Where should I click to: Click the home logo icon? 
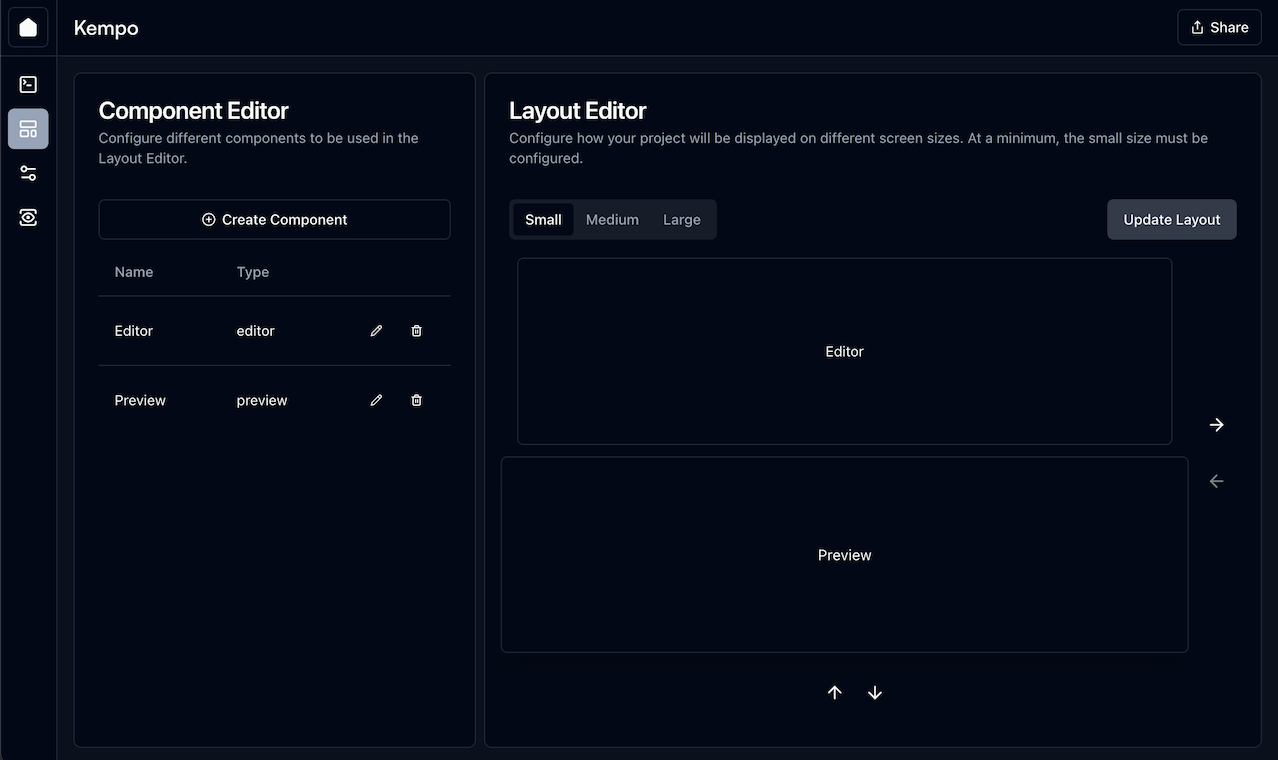(x=28, y=28)
